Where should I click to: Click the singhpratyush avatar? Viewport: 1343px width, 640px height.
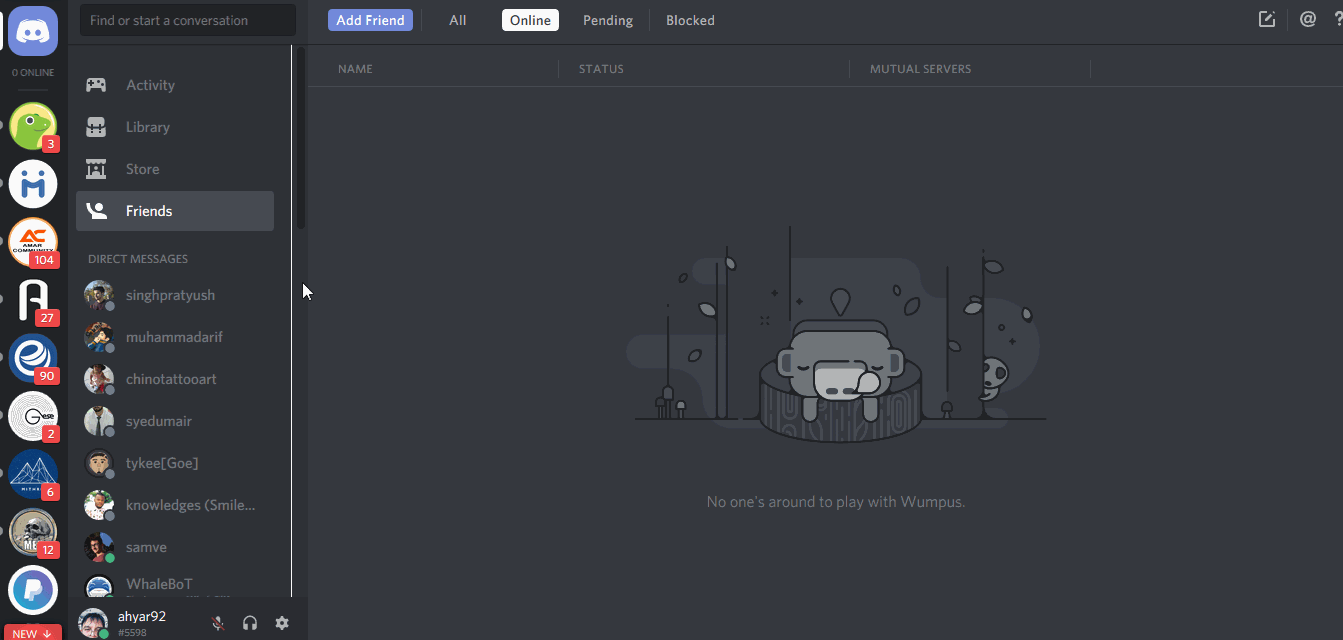pyautogui.click(x=99, y=295)
